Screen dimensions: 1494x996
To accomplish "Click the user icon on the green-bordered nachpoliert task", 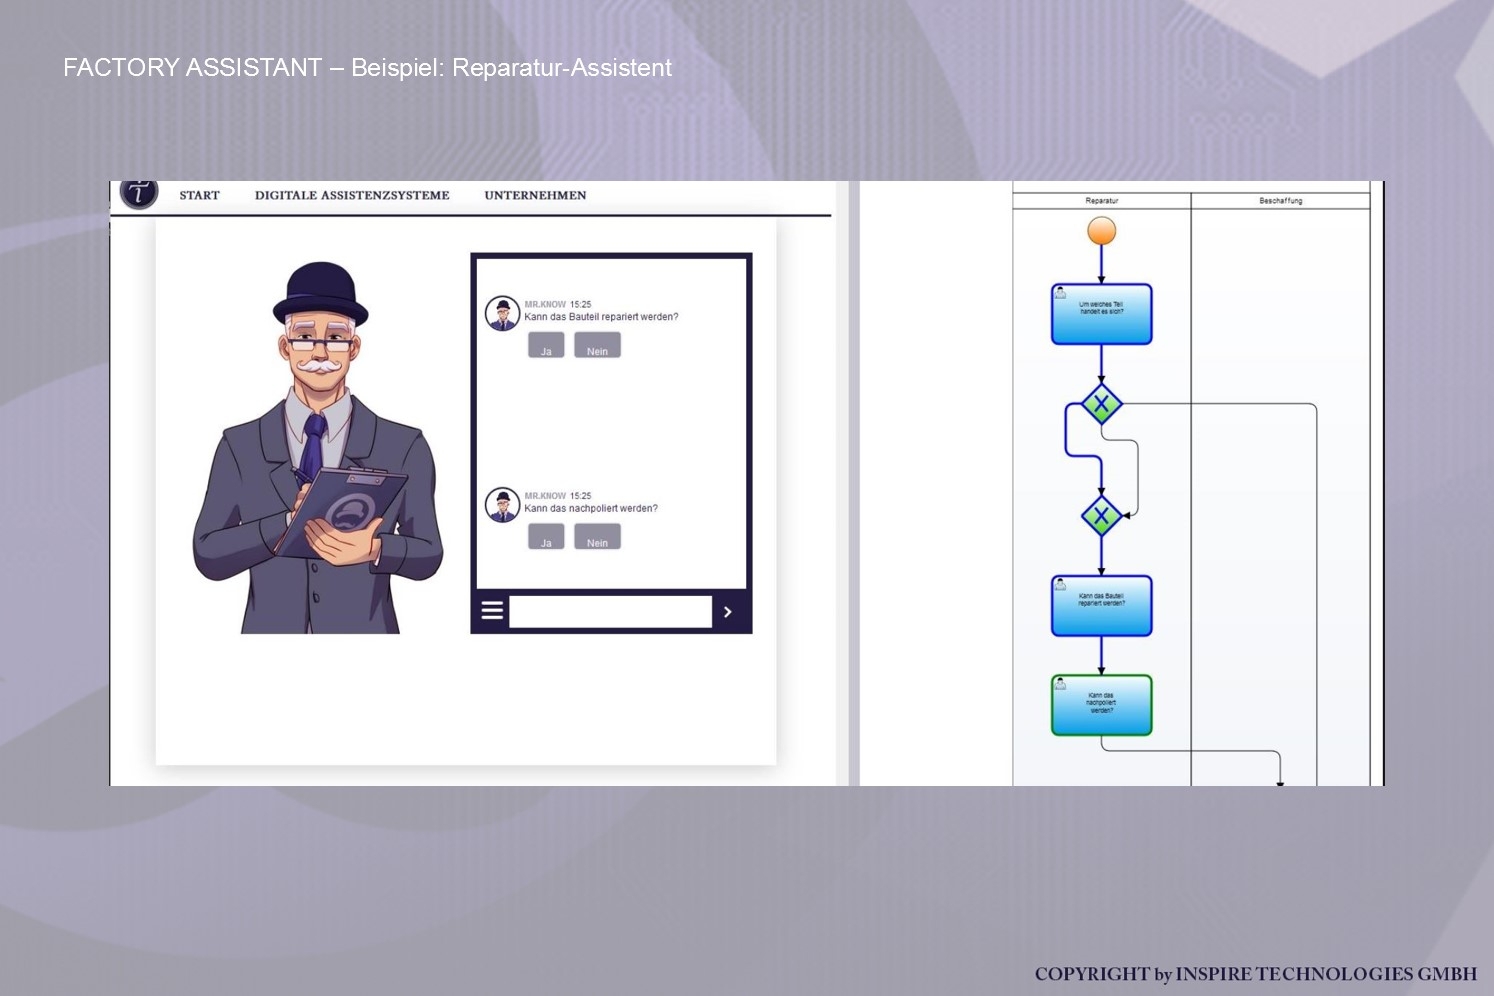I will 1061,684.
